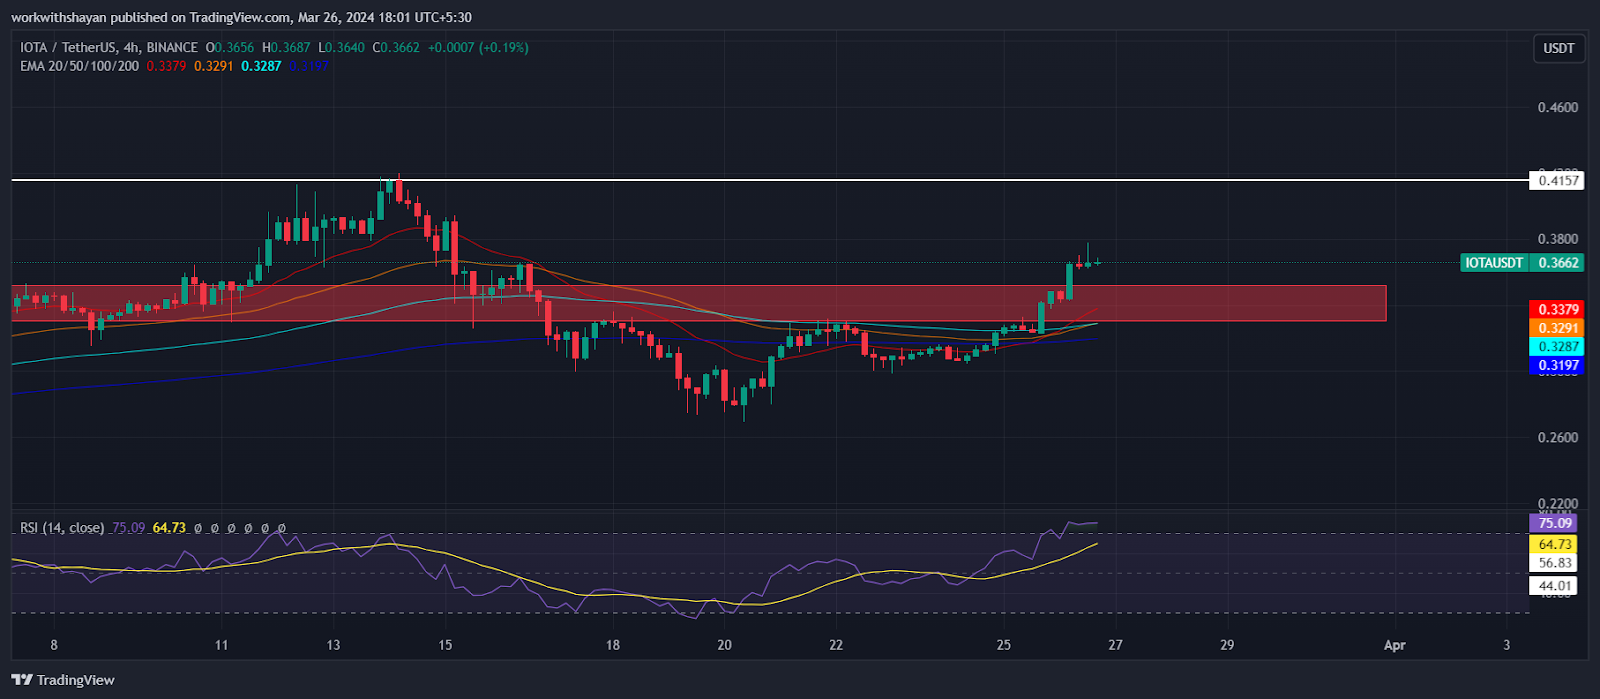Image resolution: width=1600 pixels, height=699 pixels.
Task: Click the low value L0.3640
Action: pyautogui.click(x=341, y=47)
